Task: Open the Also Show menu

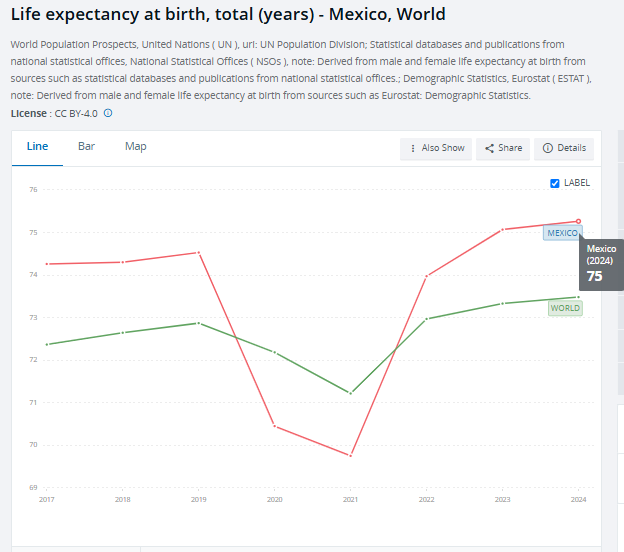Action: coord(436,148)
